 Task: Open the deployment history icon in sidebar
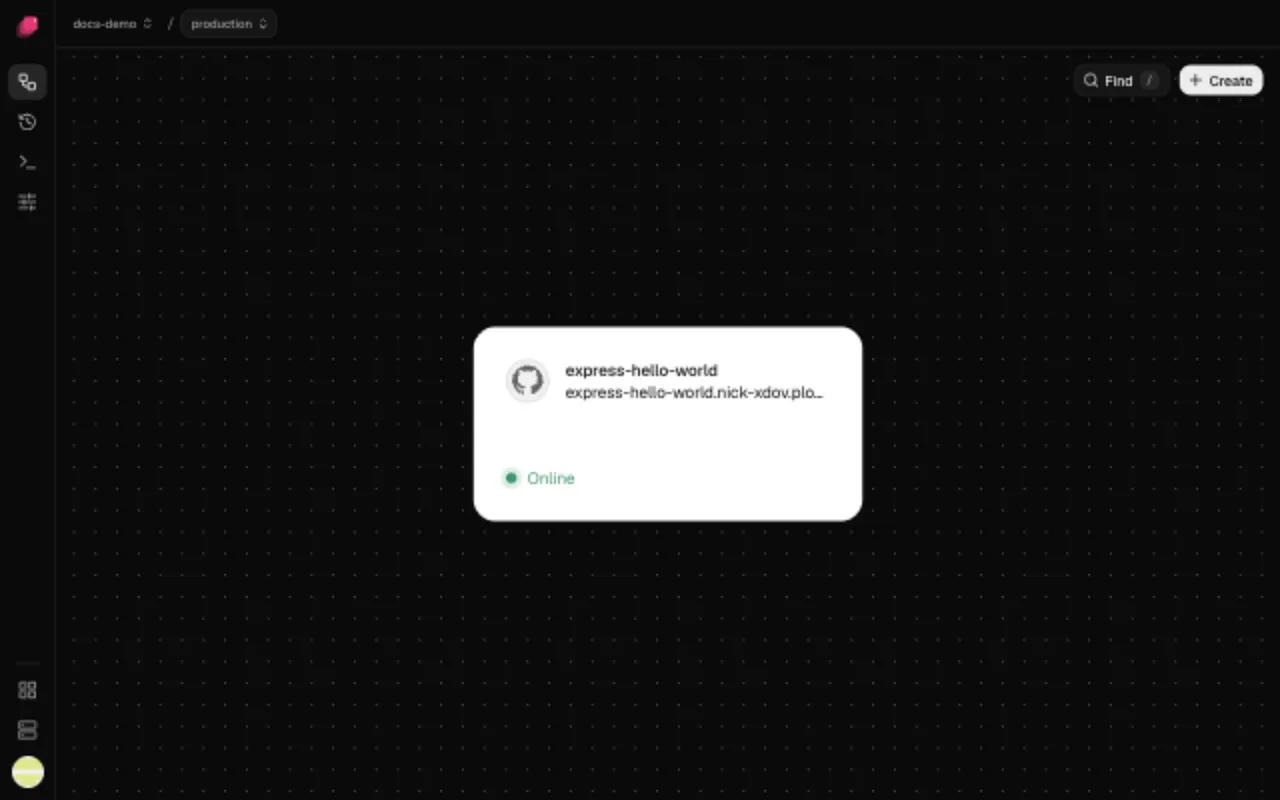pos(28,122)
